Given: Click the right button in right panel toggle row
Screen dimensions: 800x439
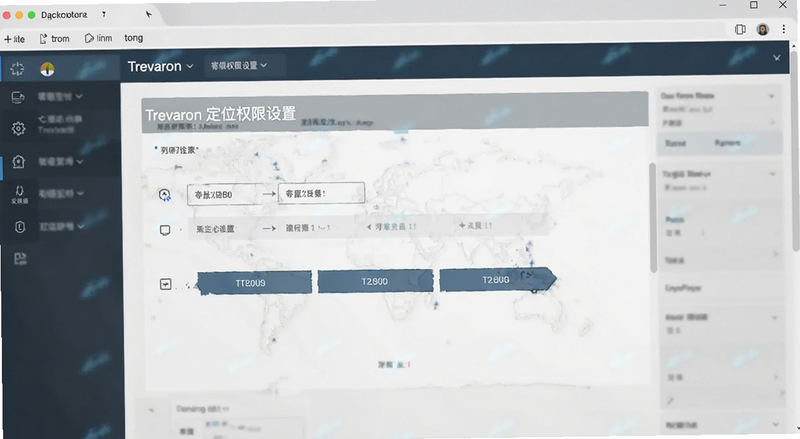Looking at the screenshot, I should tap(728, 143).
